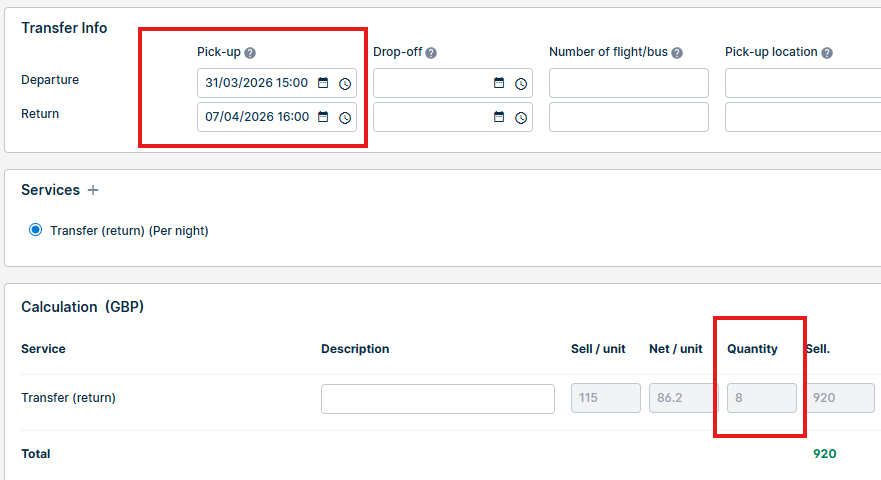Click Departure pick-up location field
Viewport: 881px width, 480px height.
802,83
